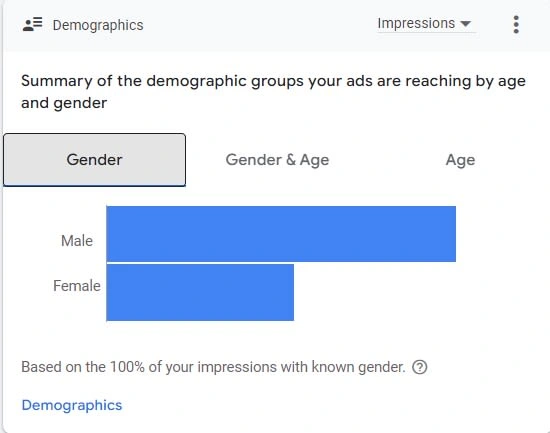This screenshot has width=550, height=433.
Task: Switch to the Age tab
Action: click(460, 160)
